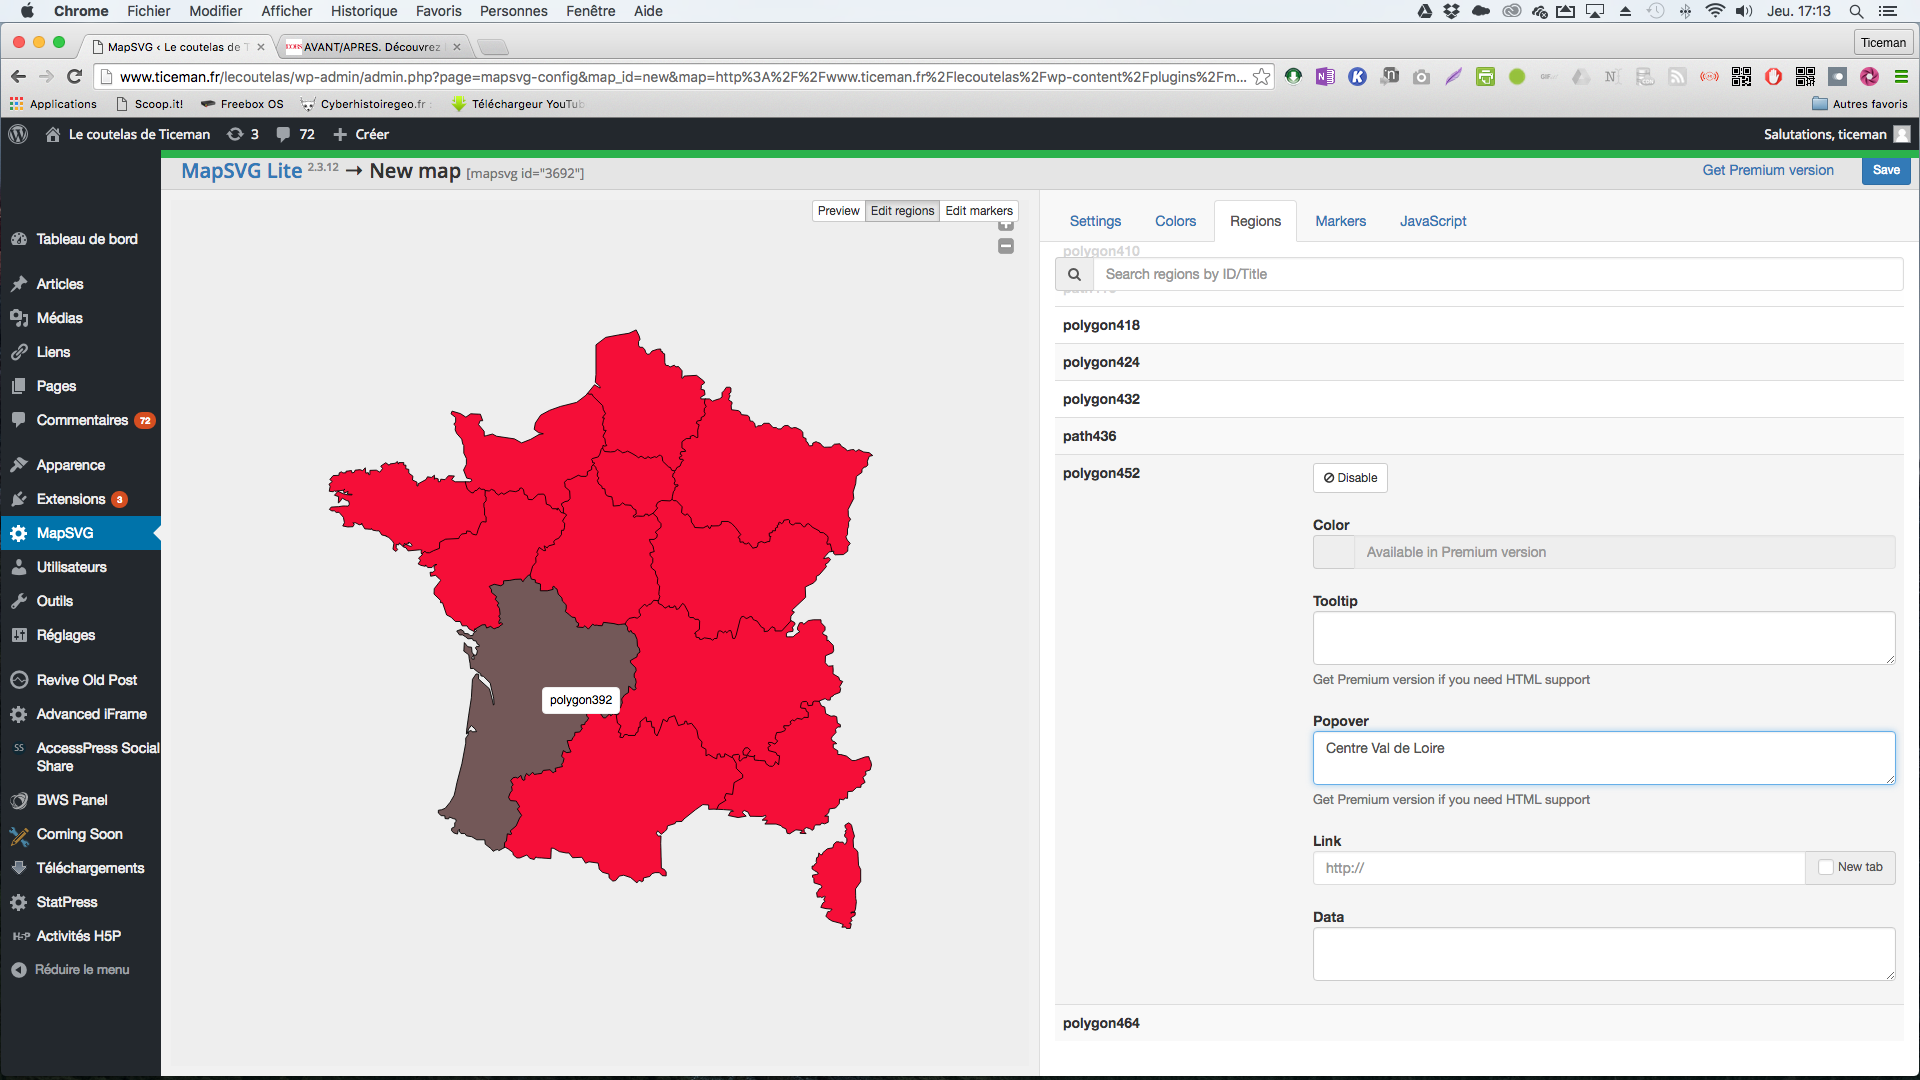The image size is (1920, 1080).
Task: Open the comments bubble in admin bar
Action: point(284,134)
